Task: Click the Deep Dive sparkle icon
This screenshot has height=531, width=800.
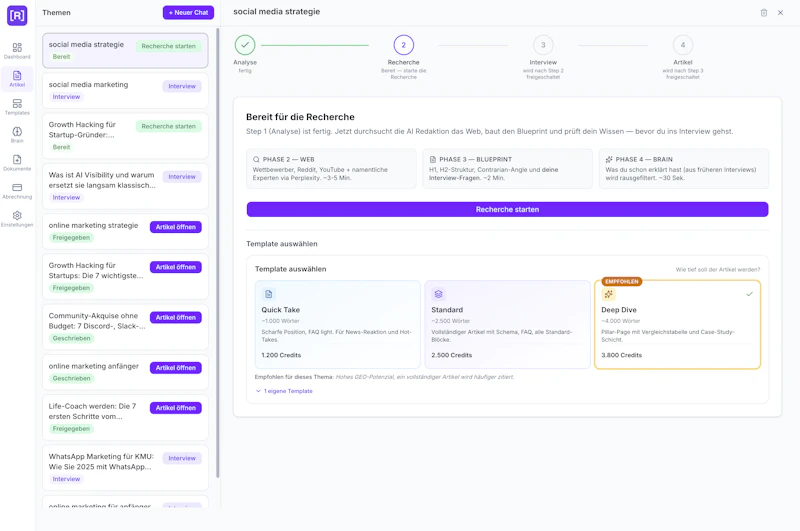Action: pyautogui.click(x=608, y=294)
